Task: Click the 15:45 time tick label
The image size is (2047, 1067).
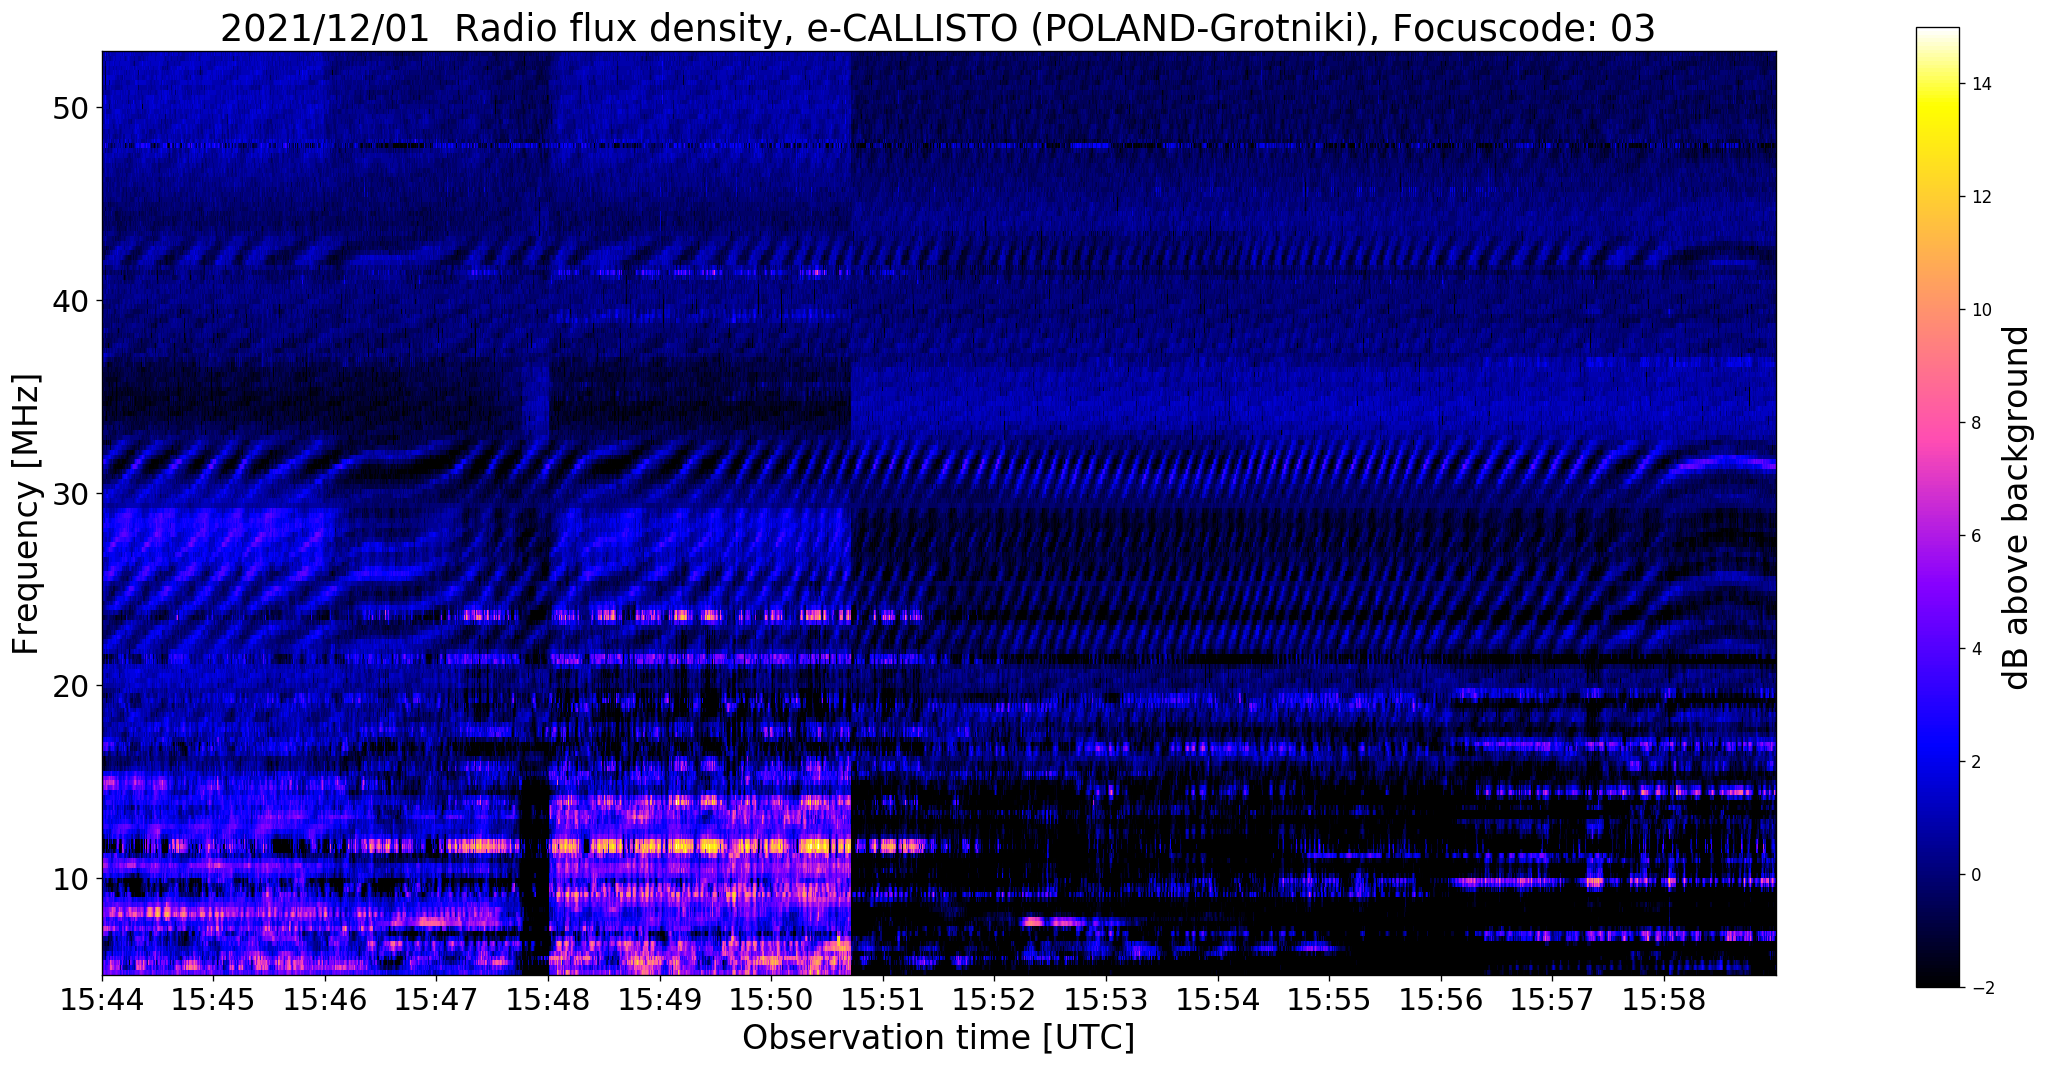Action: click(214, 999)
